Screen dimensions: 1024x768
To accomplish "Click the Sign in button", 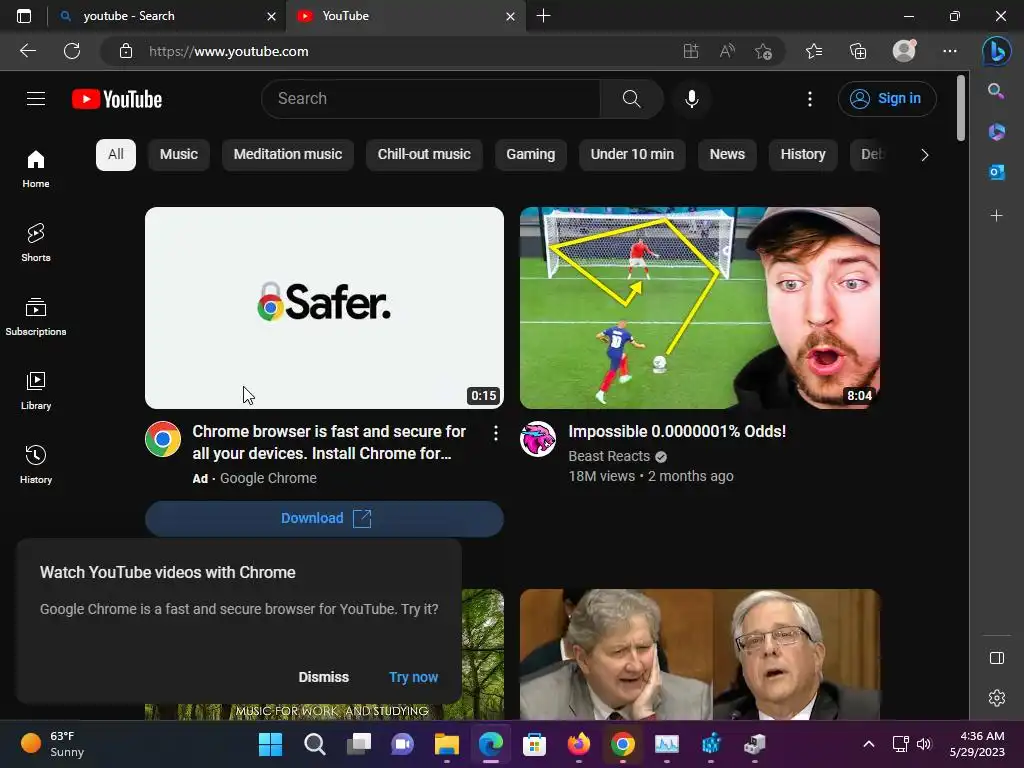I will pos(887,99).
